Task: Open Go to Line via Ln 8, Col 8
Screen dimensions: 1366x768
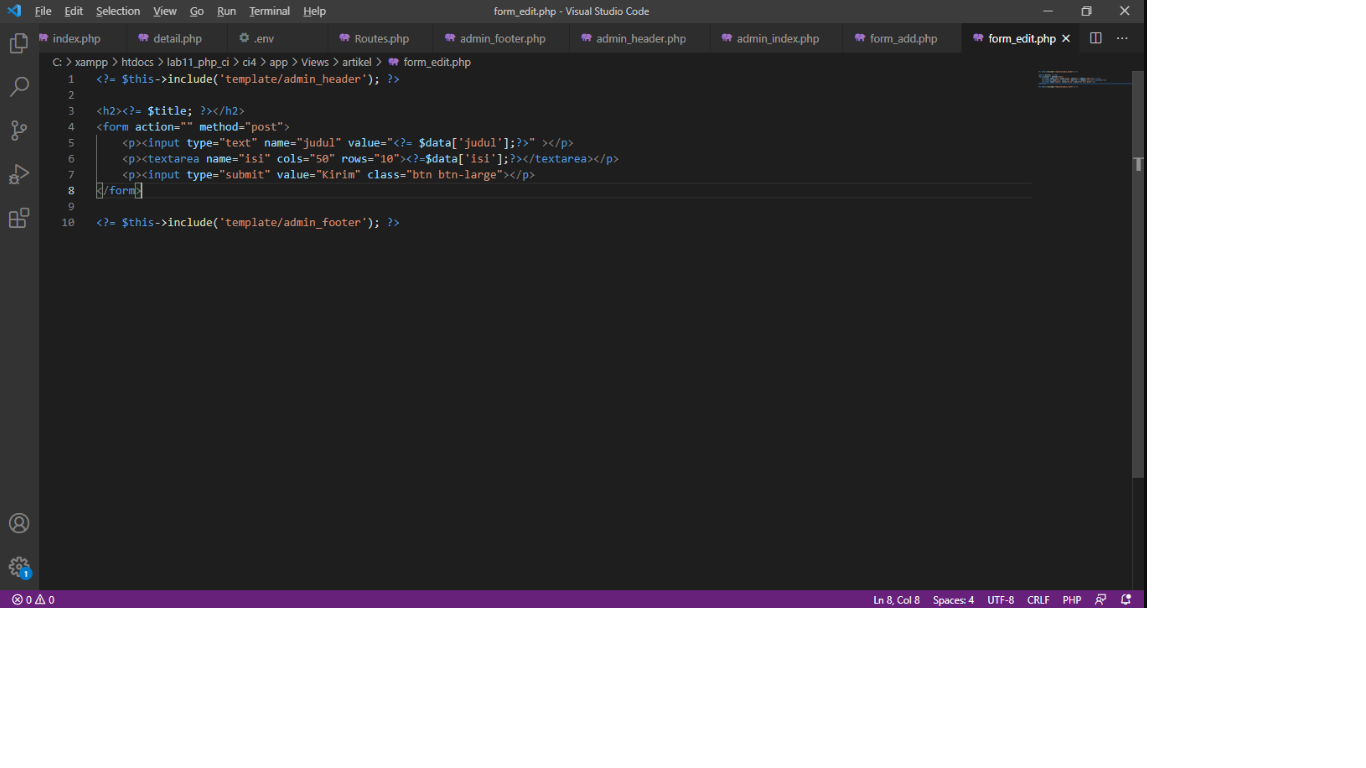Action: point(896,599)
